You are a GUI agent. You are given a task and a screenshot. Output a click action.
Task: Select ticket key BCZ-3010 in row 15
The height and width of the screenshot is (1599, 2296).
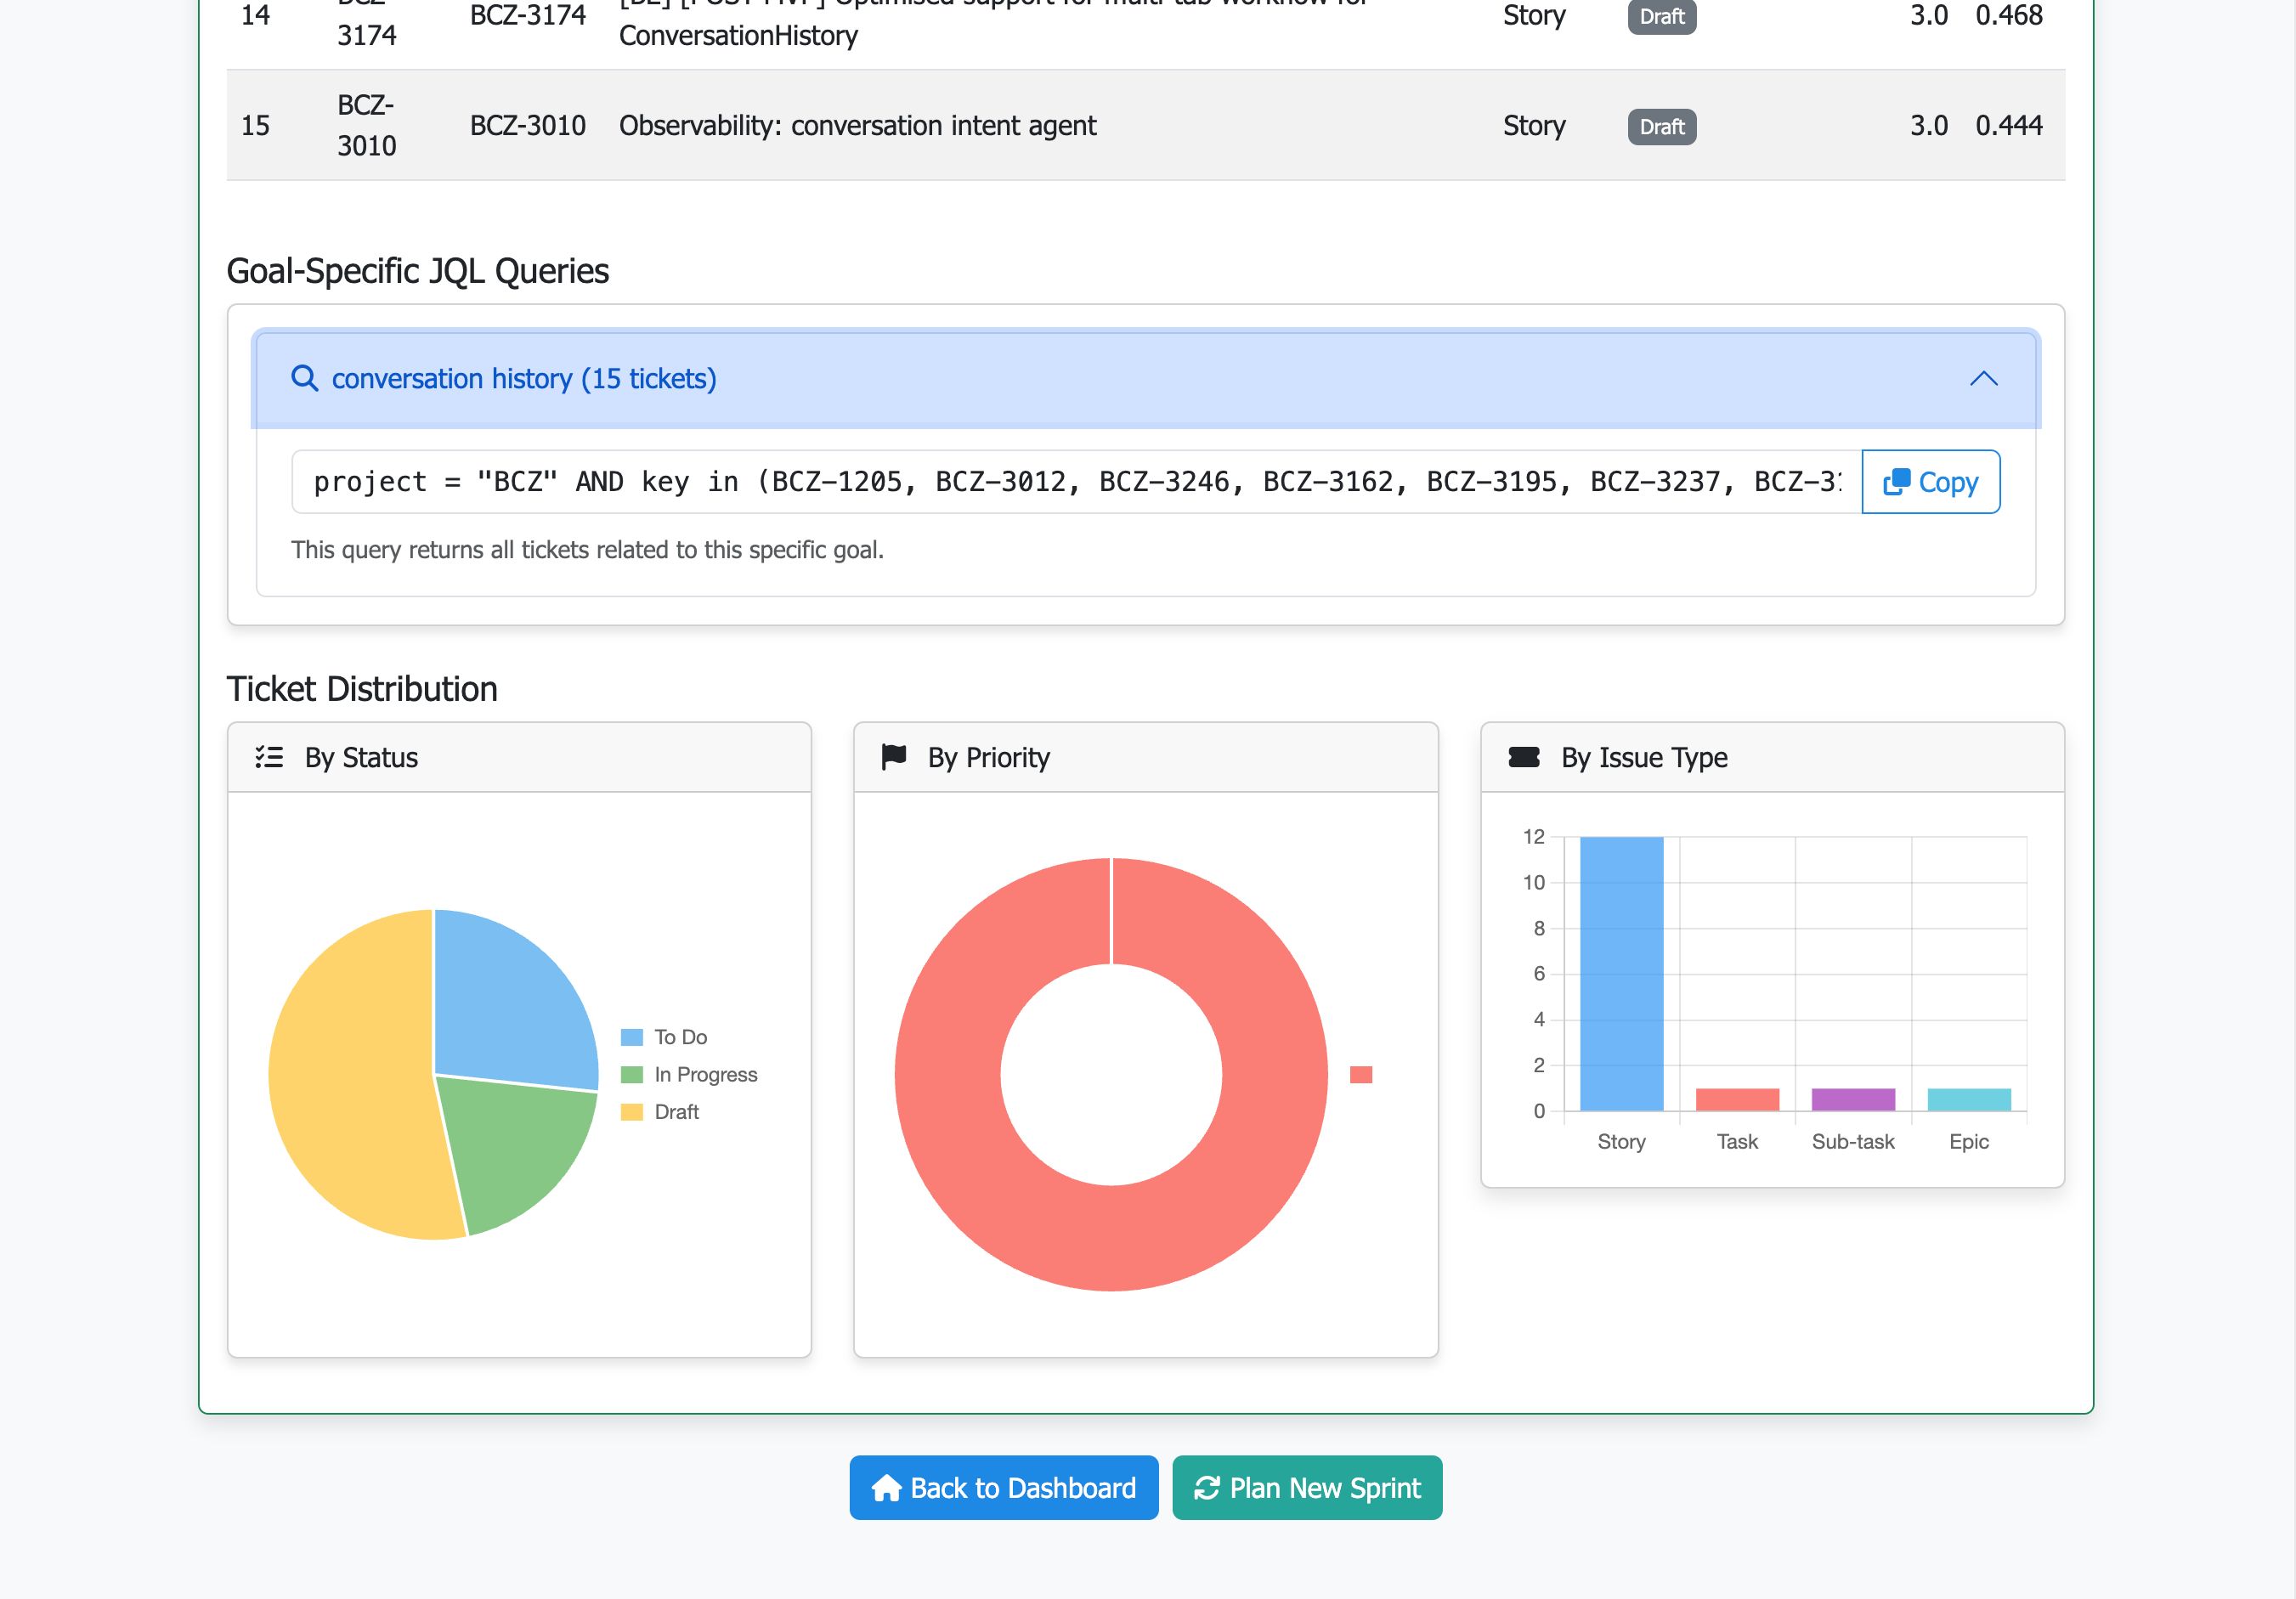(528, 126)
